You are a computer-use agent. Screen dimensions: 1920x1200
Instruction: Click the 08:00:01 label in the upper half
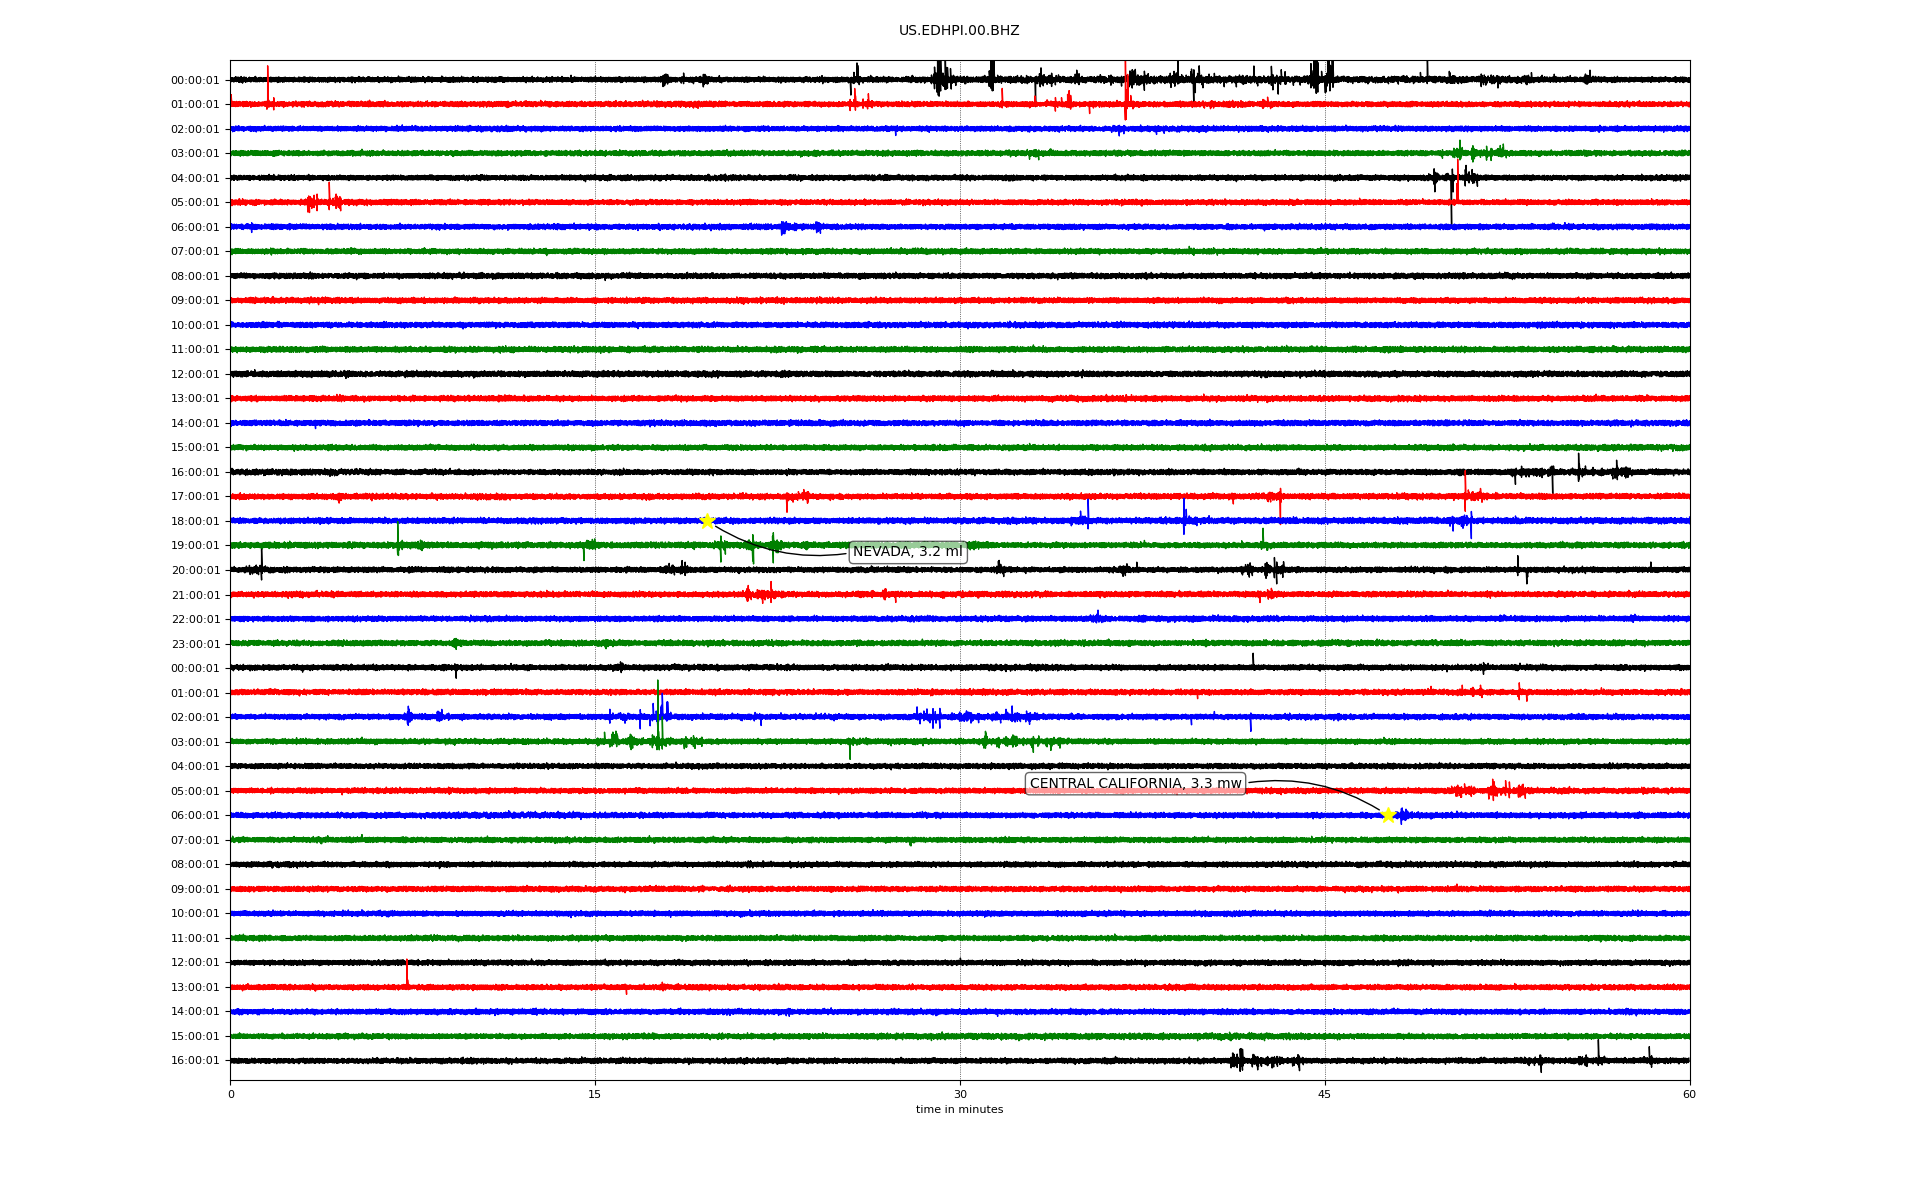[x=195, y=277]
